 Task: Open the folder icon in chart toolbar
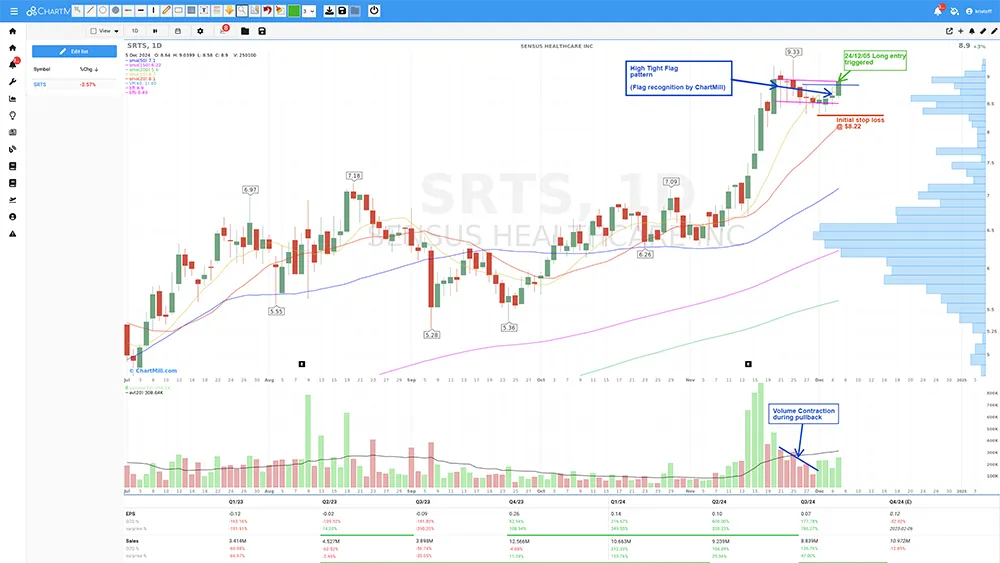(245, 31)
